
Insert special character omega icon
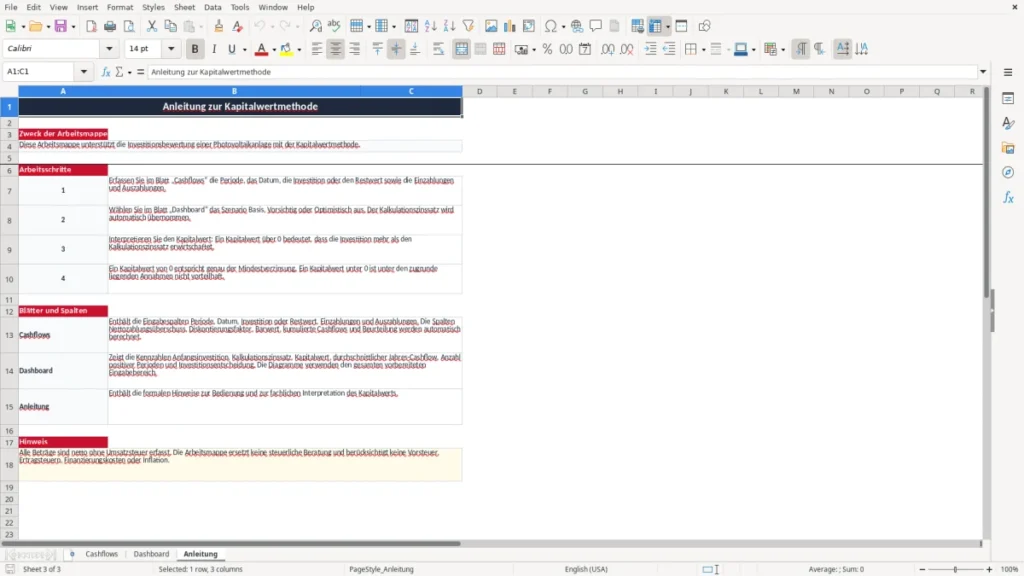point(551,26)
